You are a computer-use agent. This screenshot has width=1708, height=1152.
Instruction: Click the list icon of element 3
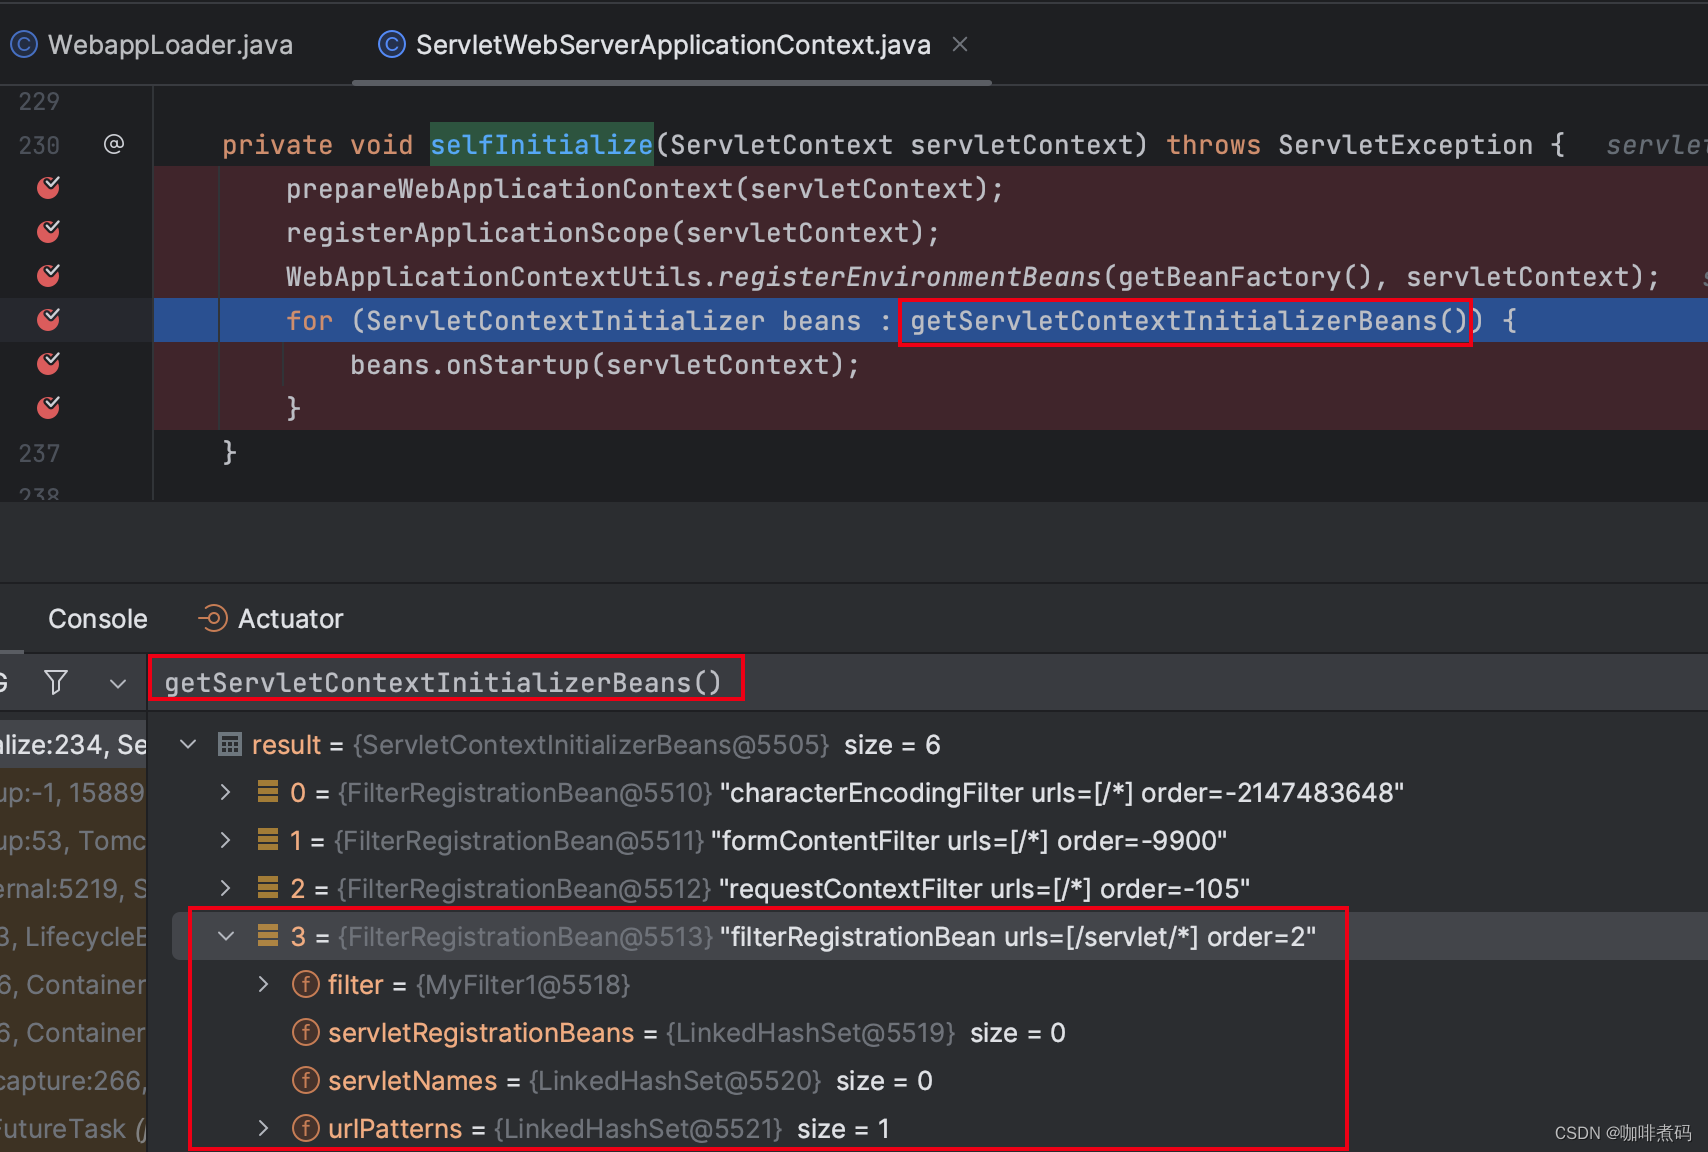point(267,936)
